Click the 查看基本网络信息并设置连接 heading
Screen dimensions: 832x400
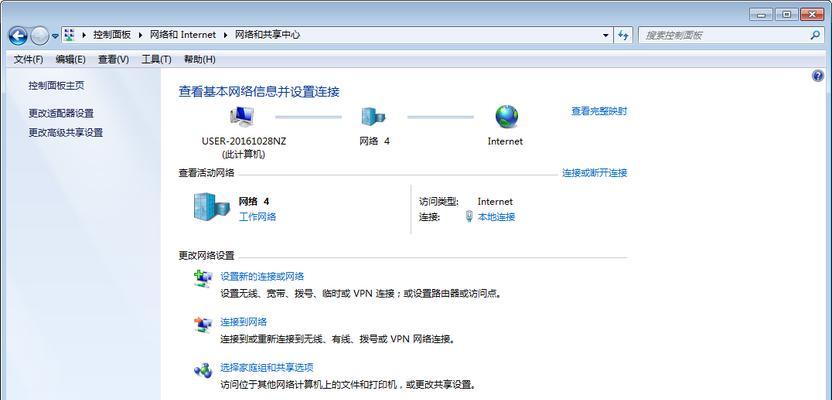click(x=259, y=92)
